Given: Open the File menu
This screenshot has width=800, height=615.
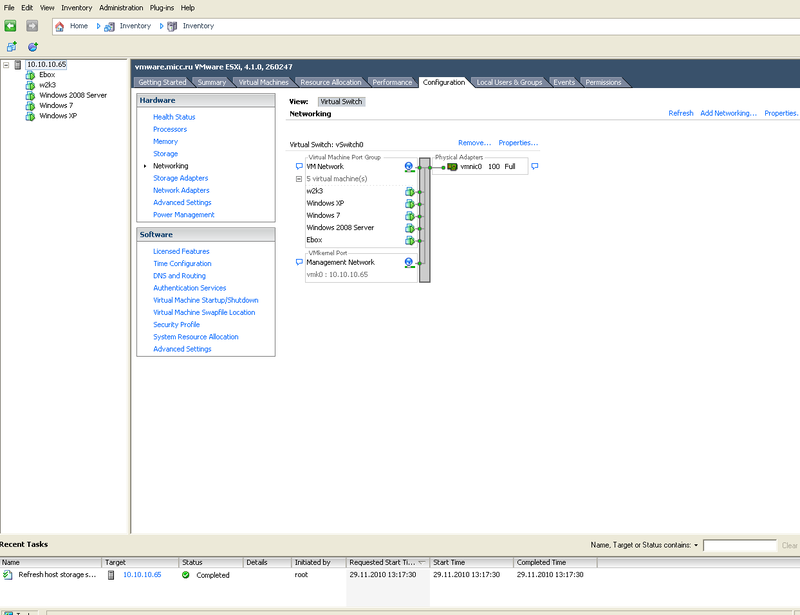Looking at the screenshot, I should pos(9,8).
